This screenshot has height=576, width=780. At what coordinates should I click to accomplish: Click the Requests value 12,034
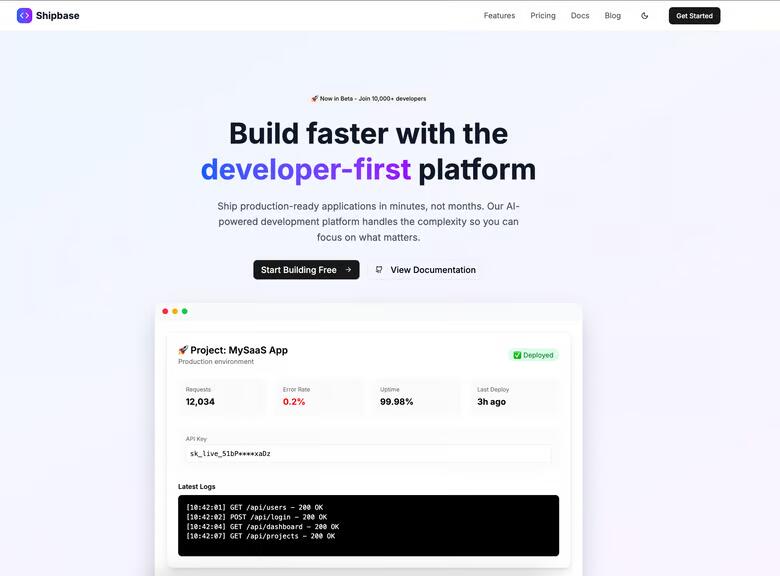point(200,402)
